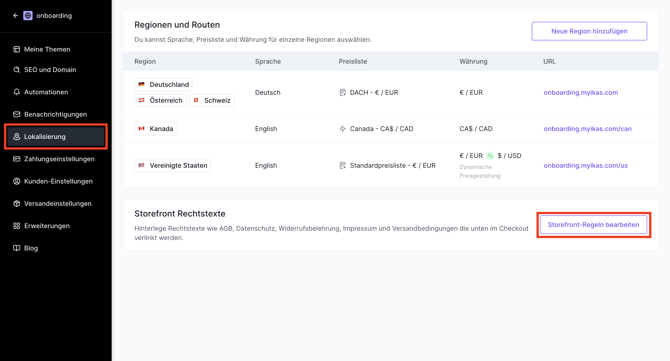Click English in Vereinigte Staaten row
This screenshot has height=361, width=670.
point(266,165)
